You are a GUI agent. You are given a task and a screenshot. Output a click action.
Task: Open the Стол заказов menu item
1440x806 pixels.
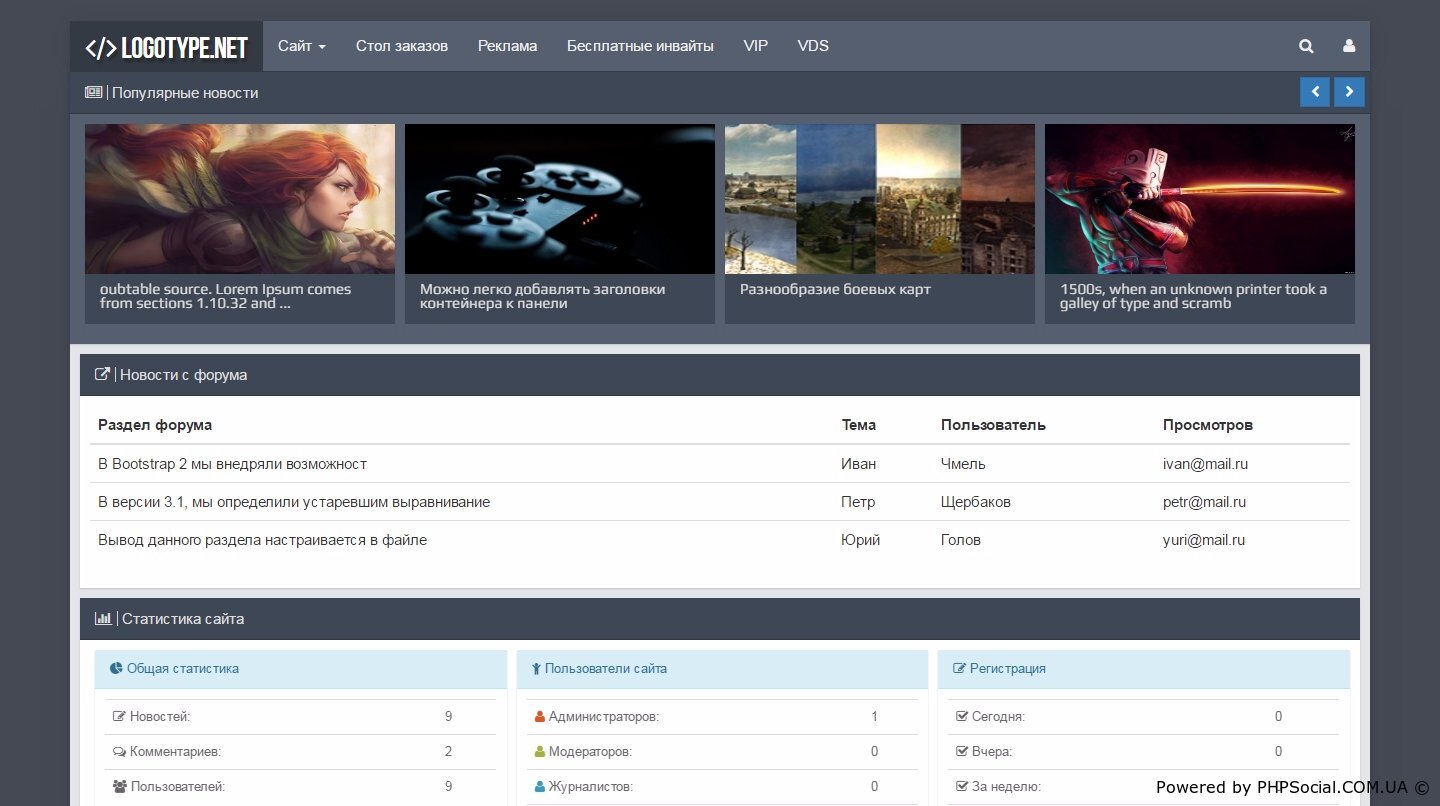point(401,46)
